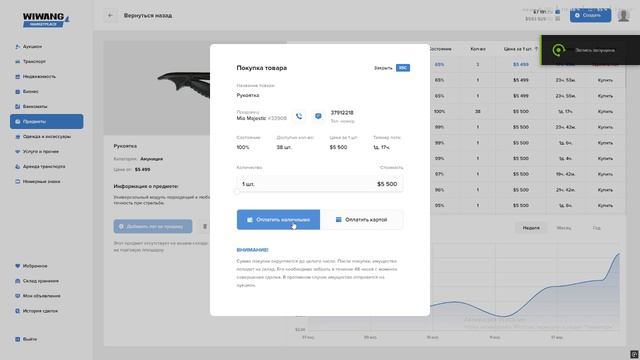Open Услуги и прочее in sidebar
Image resolution: width=640 pixels, height=360 pixels.
pyautogui.click(x=37, y=151)
